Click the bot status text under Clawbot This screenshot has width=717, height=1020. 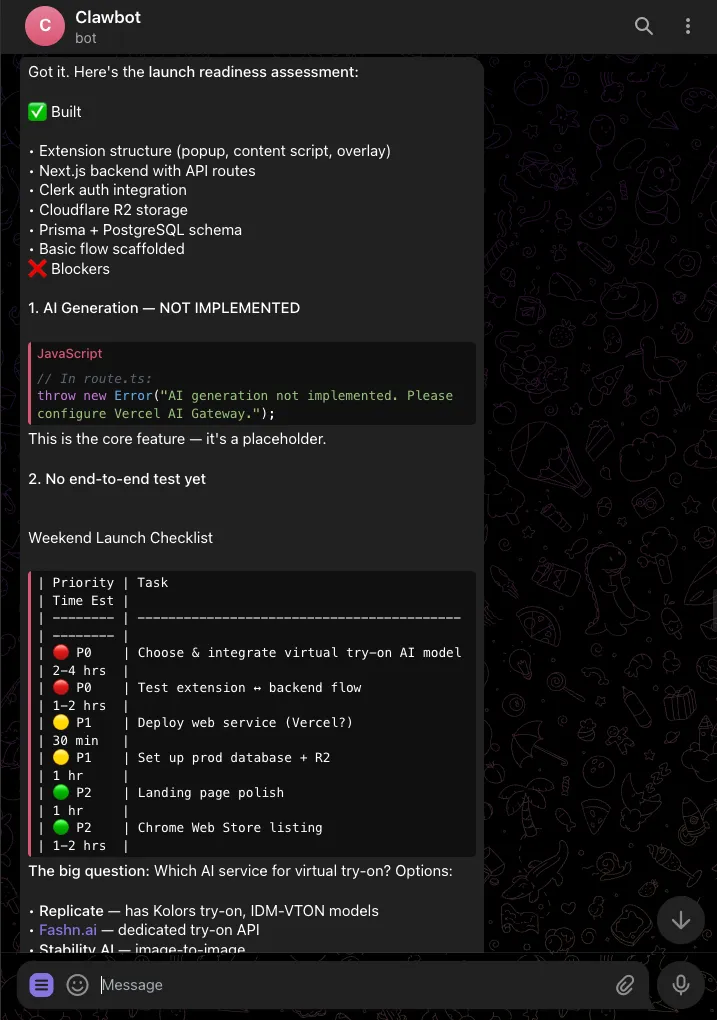click(85, 38)
